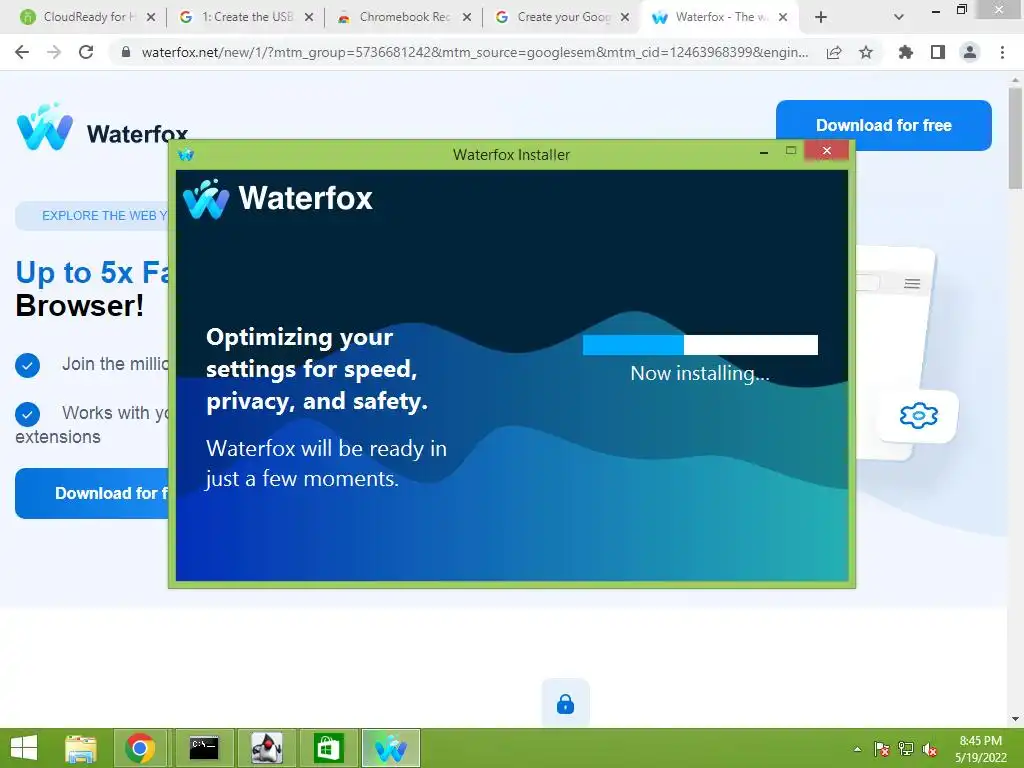Open the network tray icon
This screenshot has width=1024, height=768.
[x=906, y=749]
